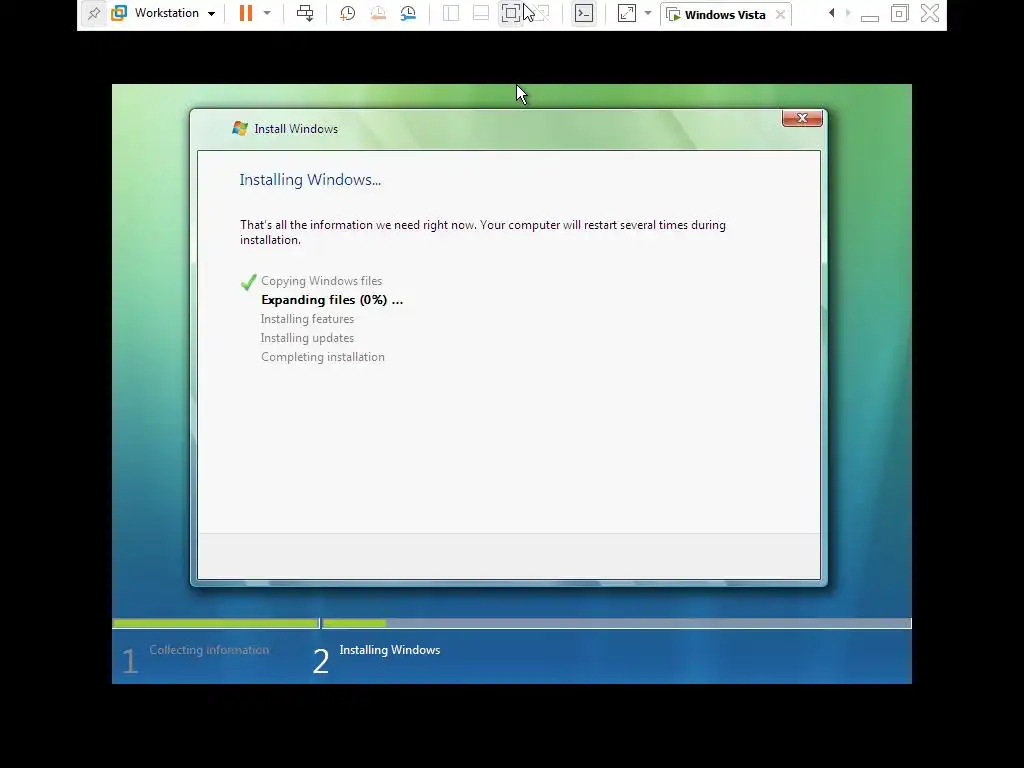Click the Unity mode icon

pyautogui.click(x=541, y=13)
